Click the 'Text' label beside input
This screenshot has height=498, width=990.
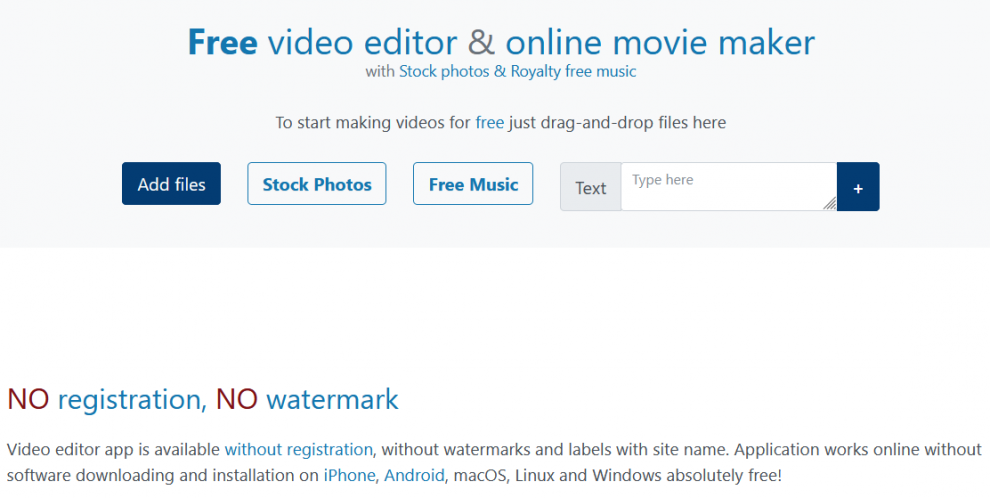(590, 187)
